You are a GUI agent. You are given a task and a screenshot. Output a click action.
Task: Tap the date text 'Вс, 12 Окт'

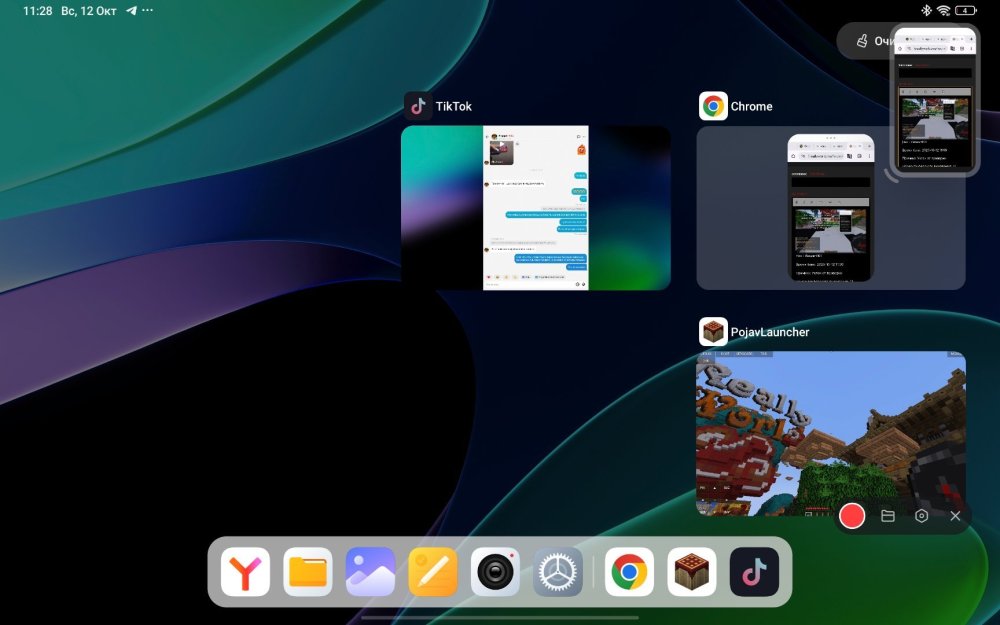click(x=89, y=11)
